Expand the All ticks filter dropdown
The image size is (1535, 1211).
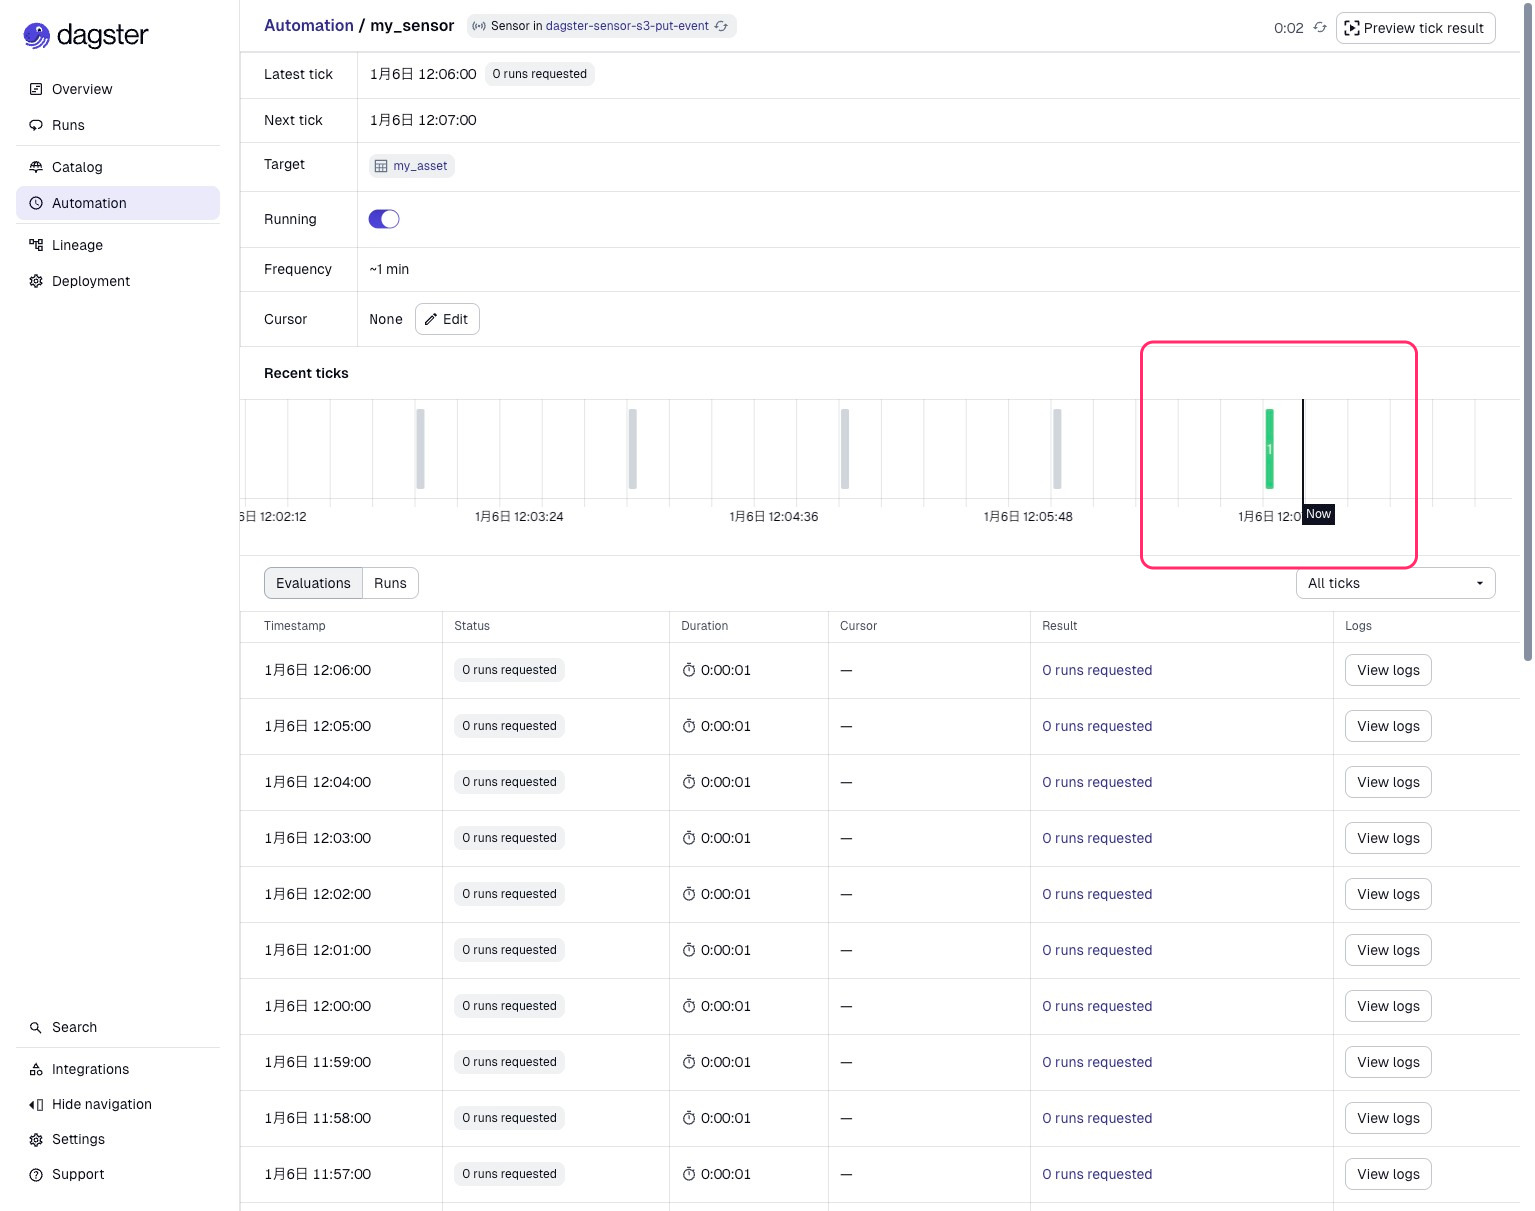click(1395, 583)
